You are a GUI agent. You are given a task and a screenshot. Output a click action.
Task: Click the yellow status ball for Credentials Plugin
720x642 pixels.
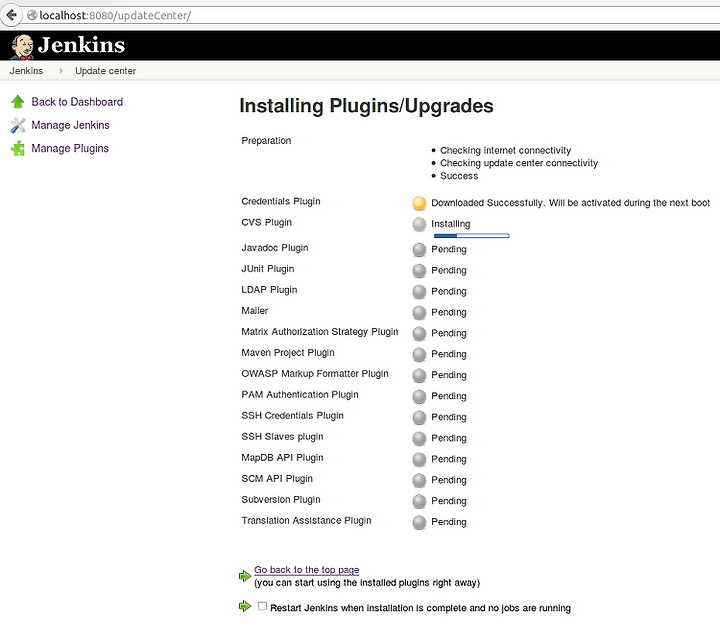coord(419,203)
